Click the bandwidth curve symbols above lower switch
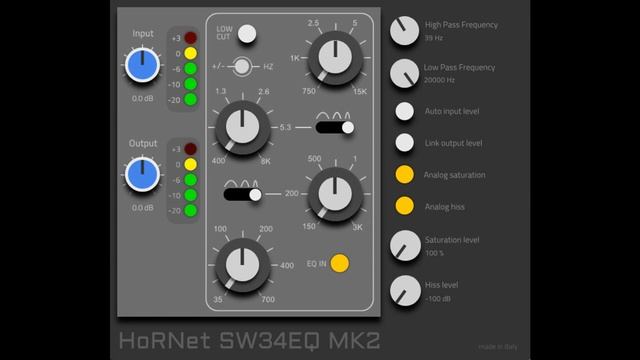 point(241,183)
